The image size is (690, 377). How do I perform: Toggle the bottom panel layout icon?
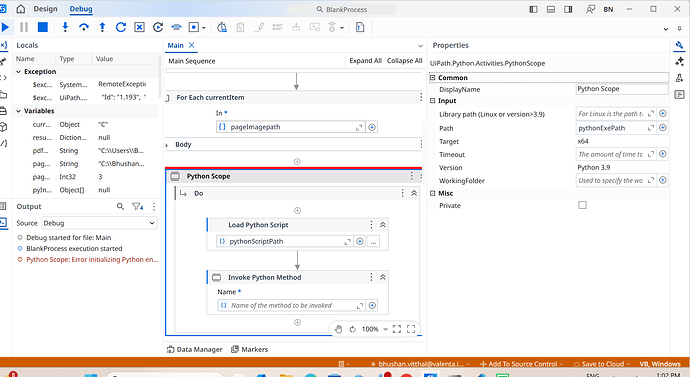coord(551,9)
